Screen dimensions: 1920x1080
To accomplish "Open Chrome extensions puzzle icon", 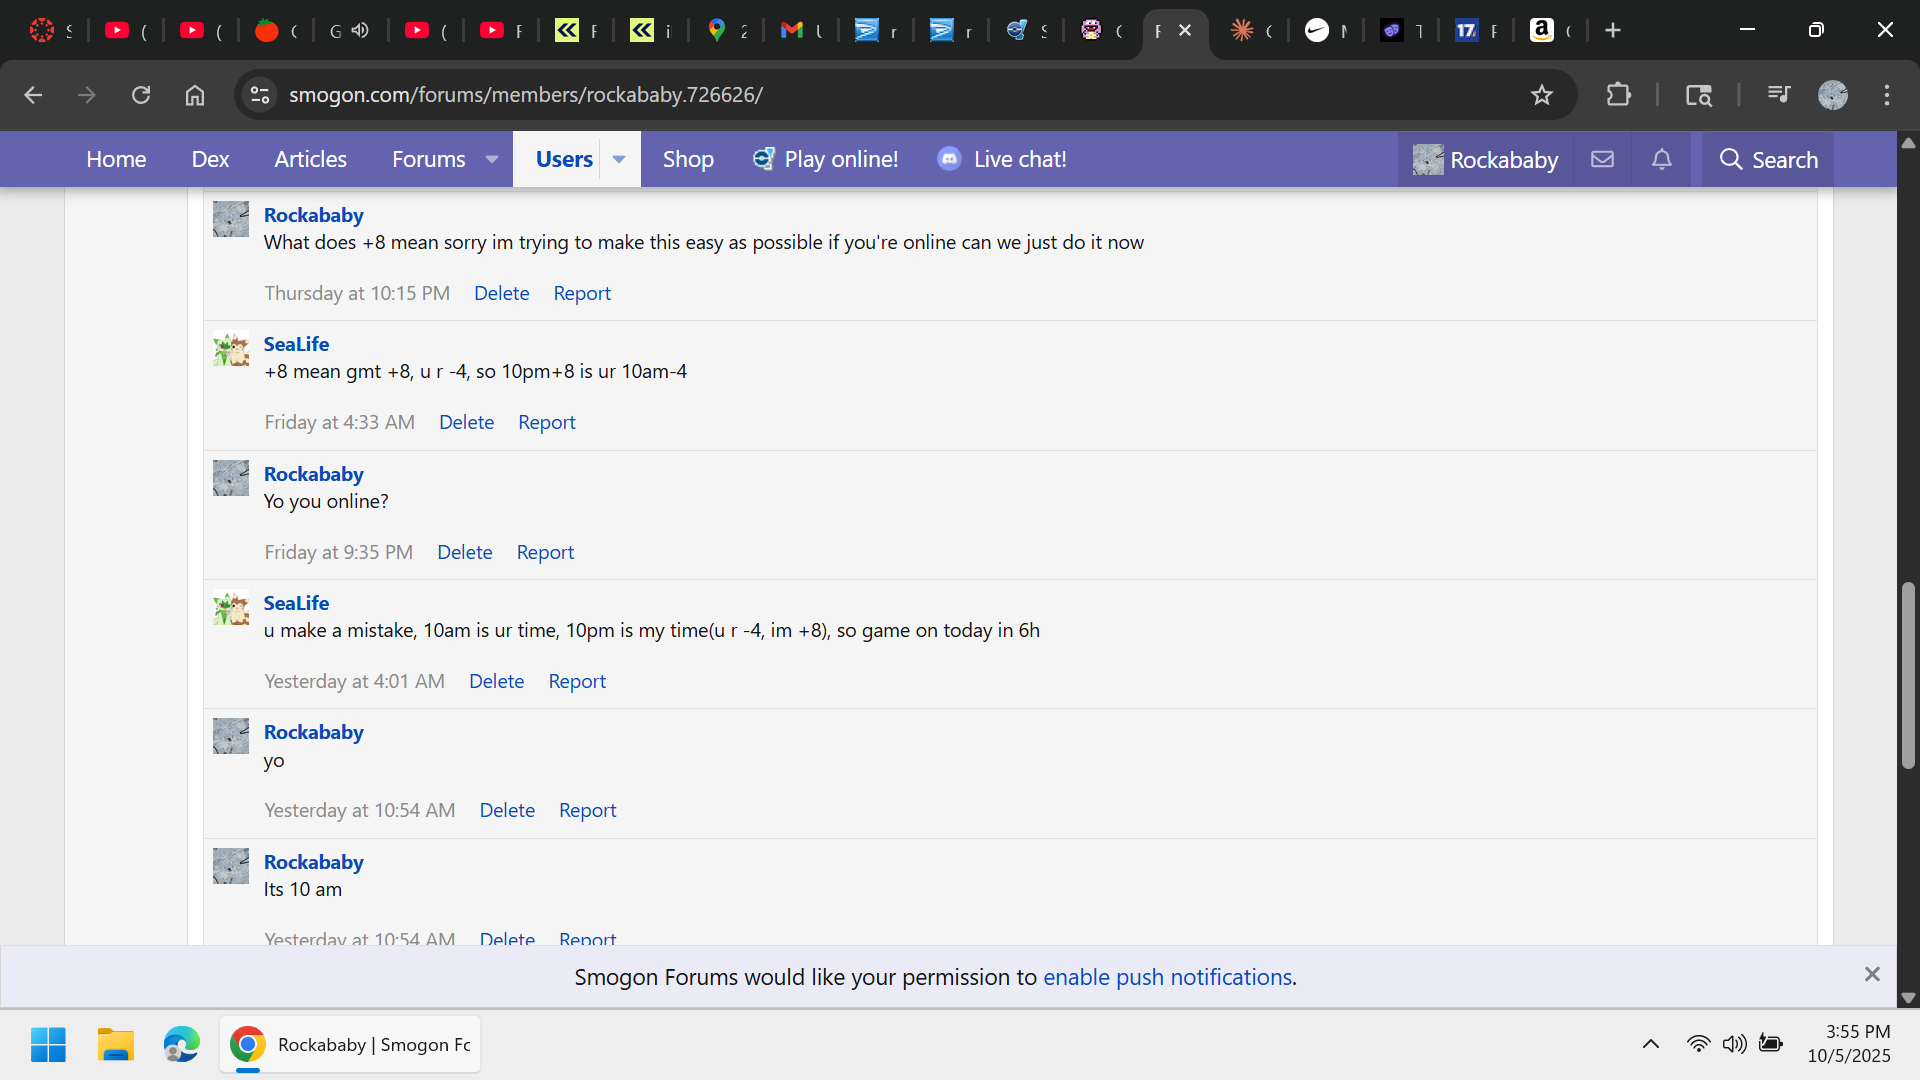I will (x=1618, y=95).
